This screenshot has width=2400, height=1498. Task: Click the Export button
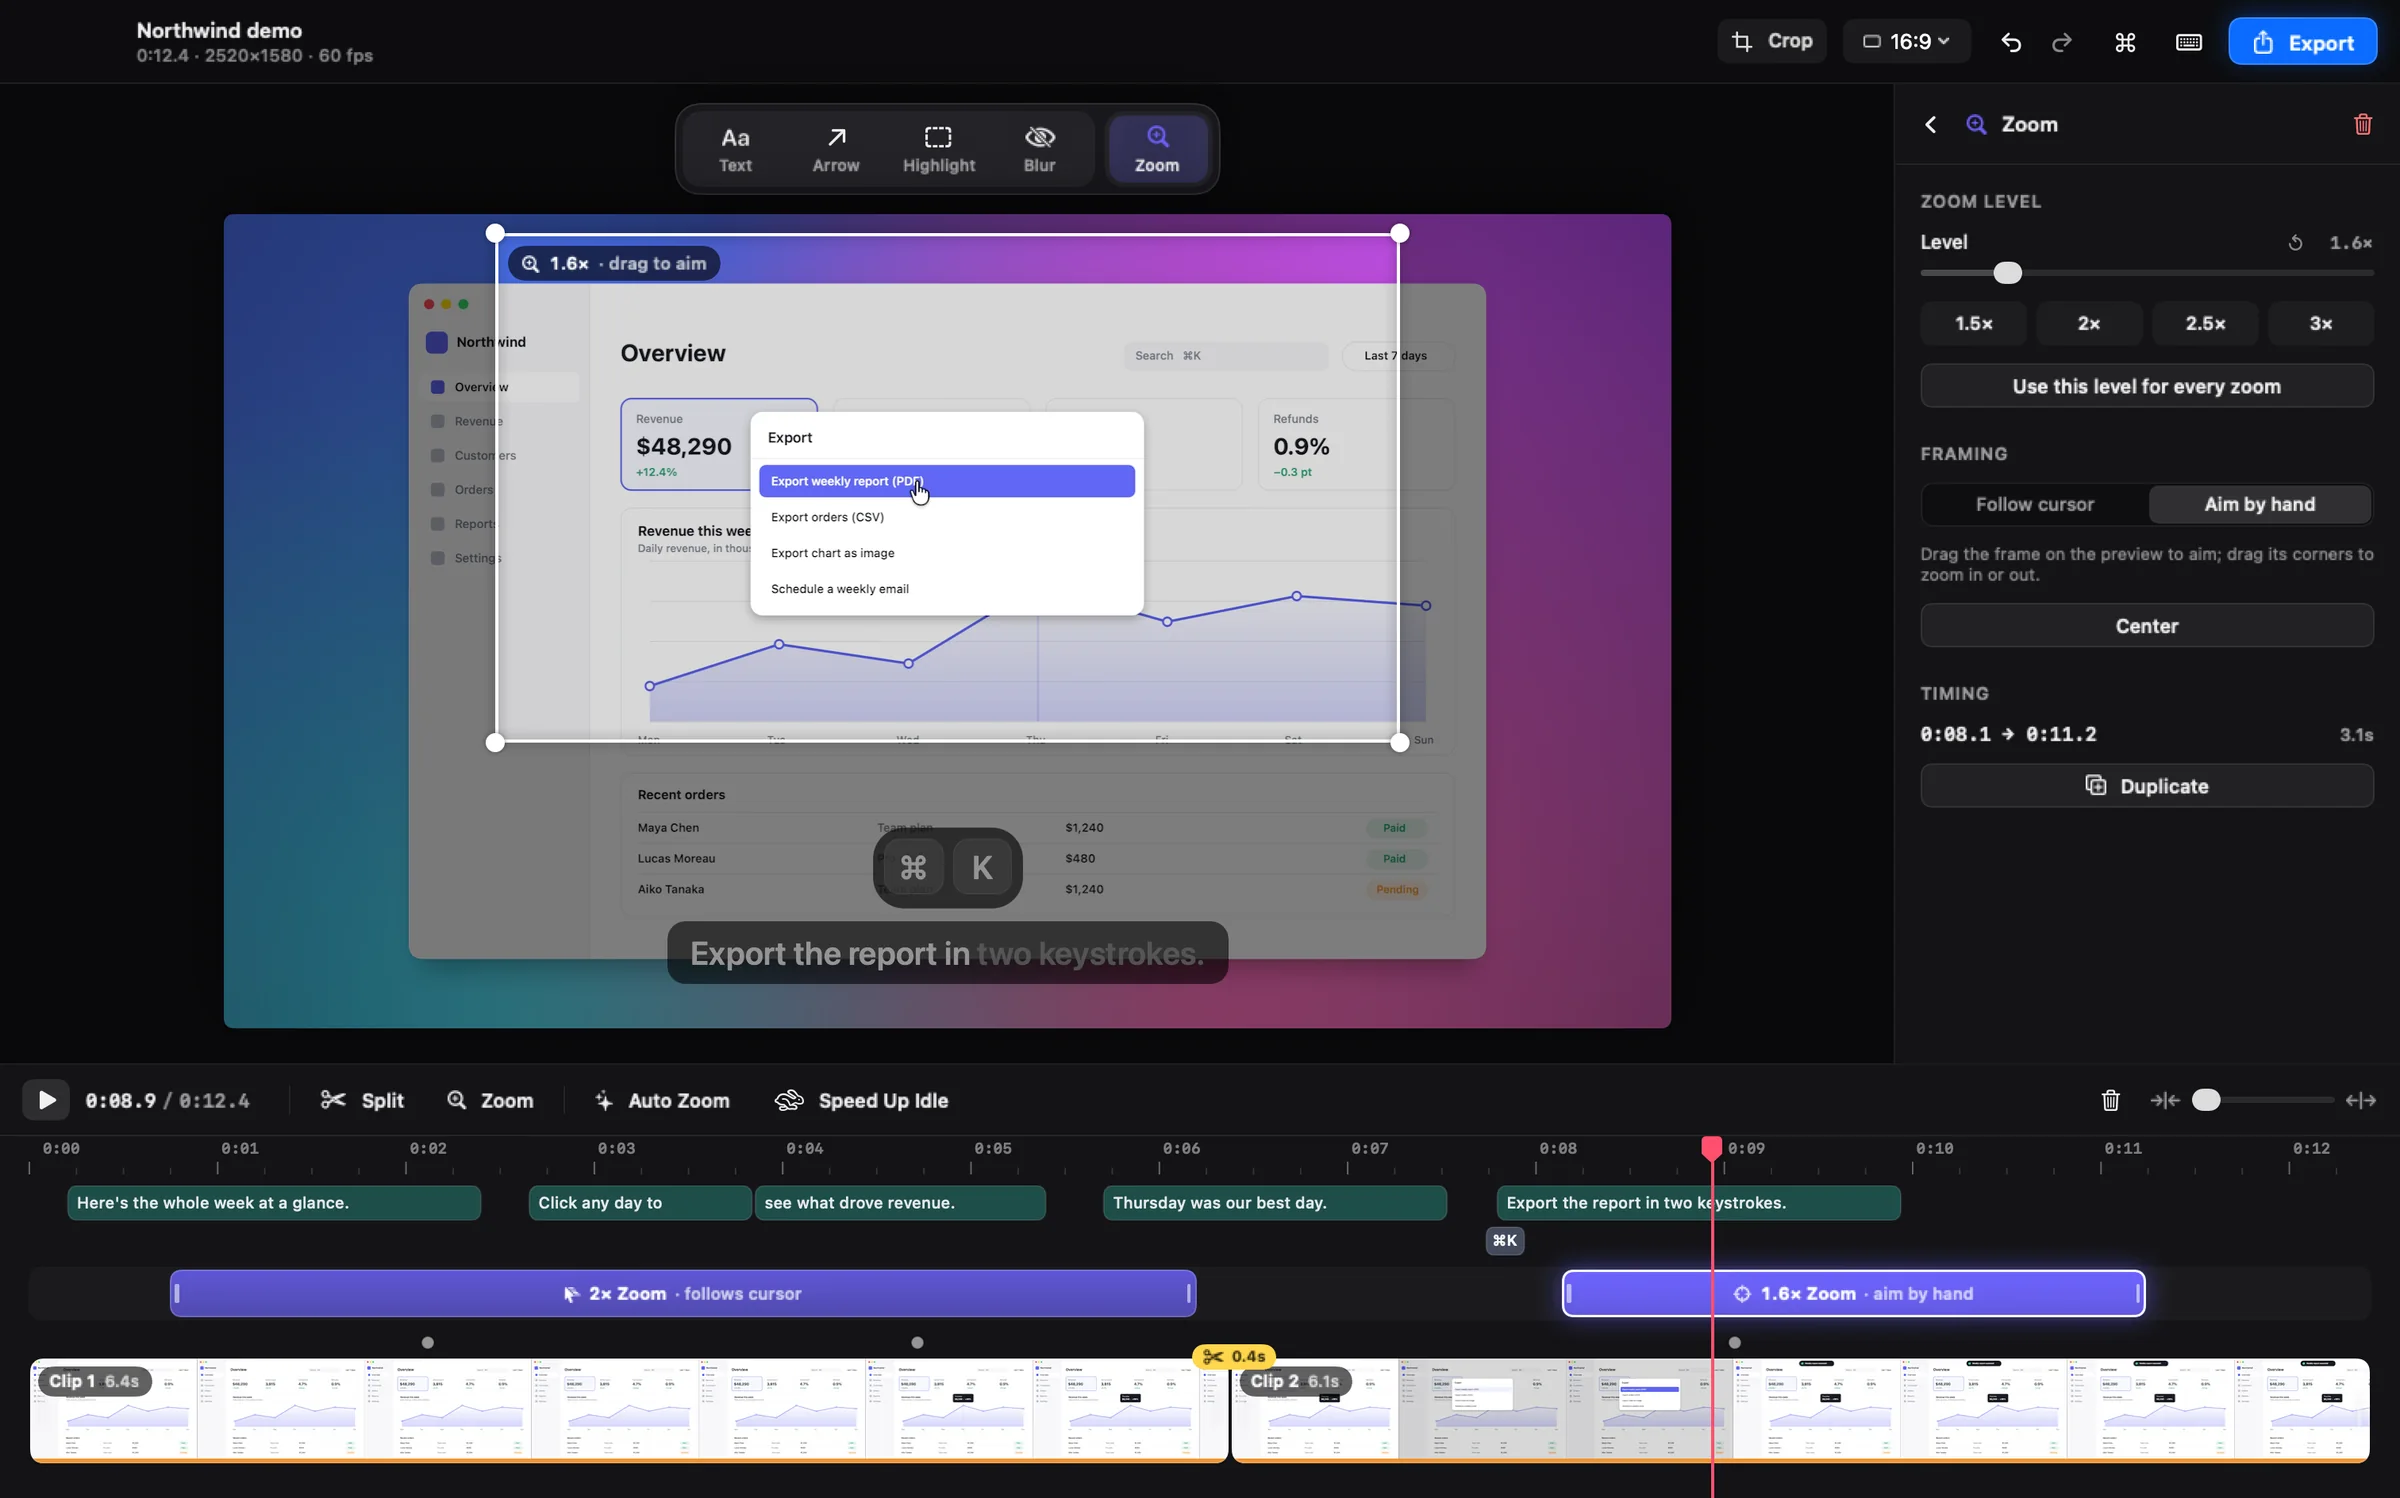2303,42
